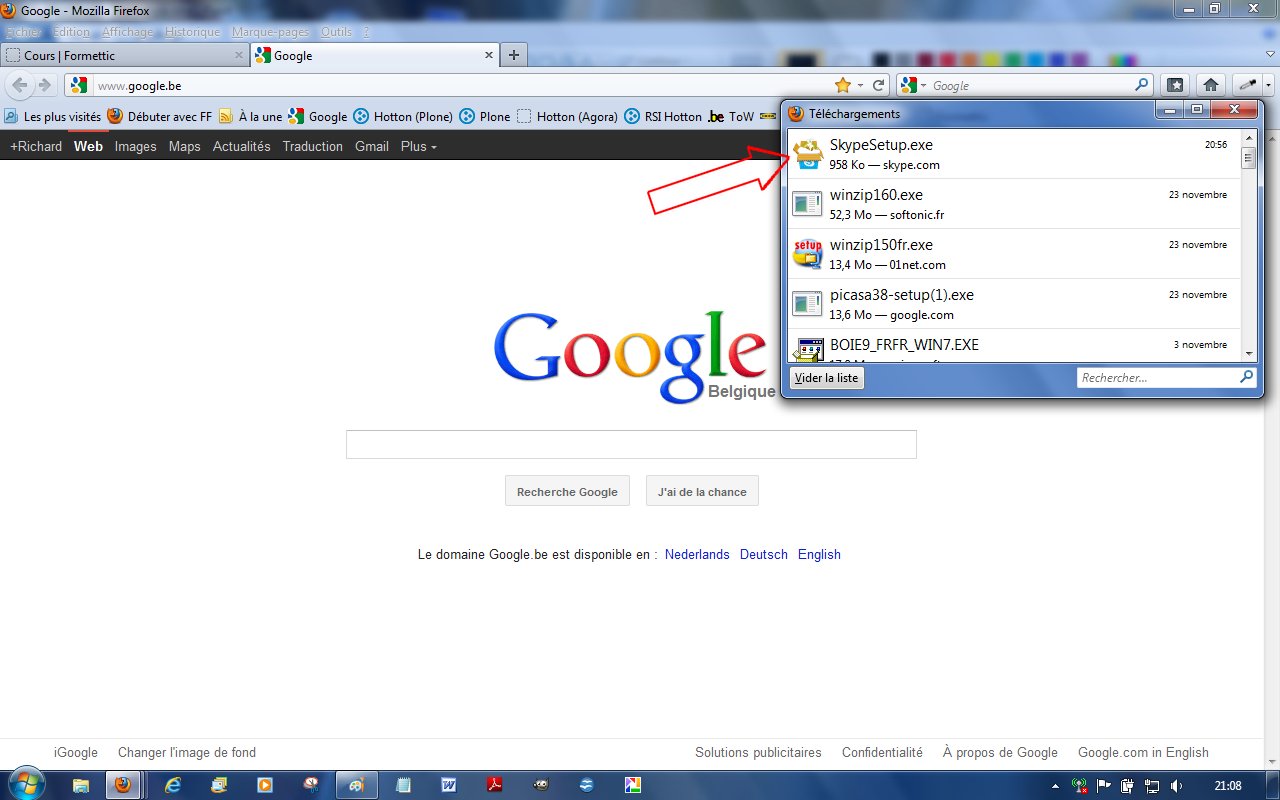Image resolution: width=1280 pixels, height=800 pixels.
Task: Open the Hotton (Agora) bookmark
Action: click(x=567, y=116)
